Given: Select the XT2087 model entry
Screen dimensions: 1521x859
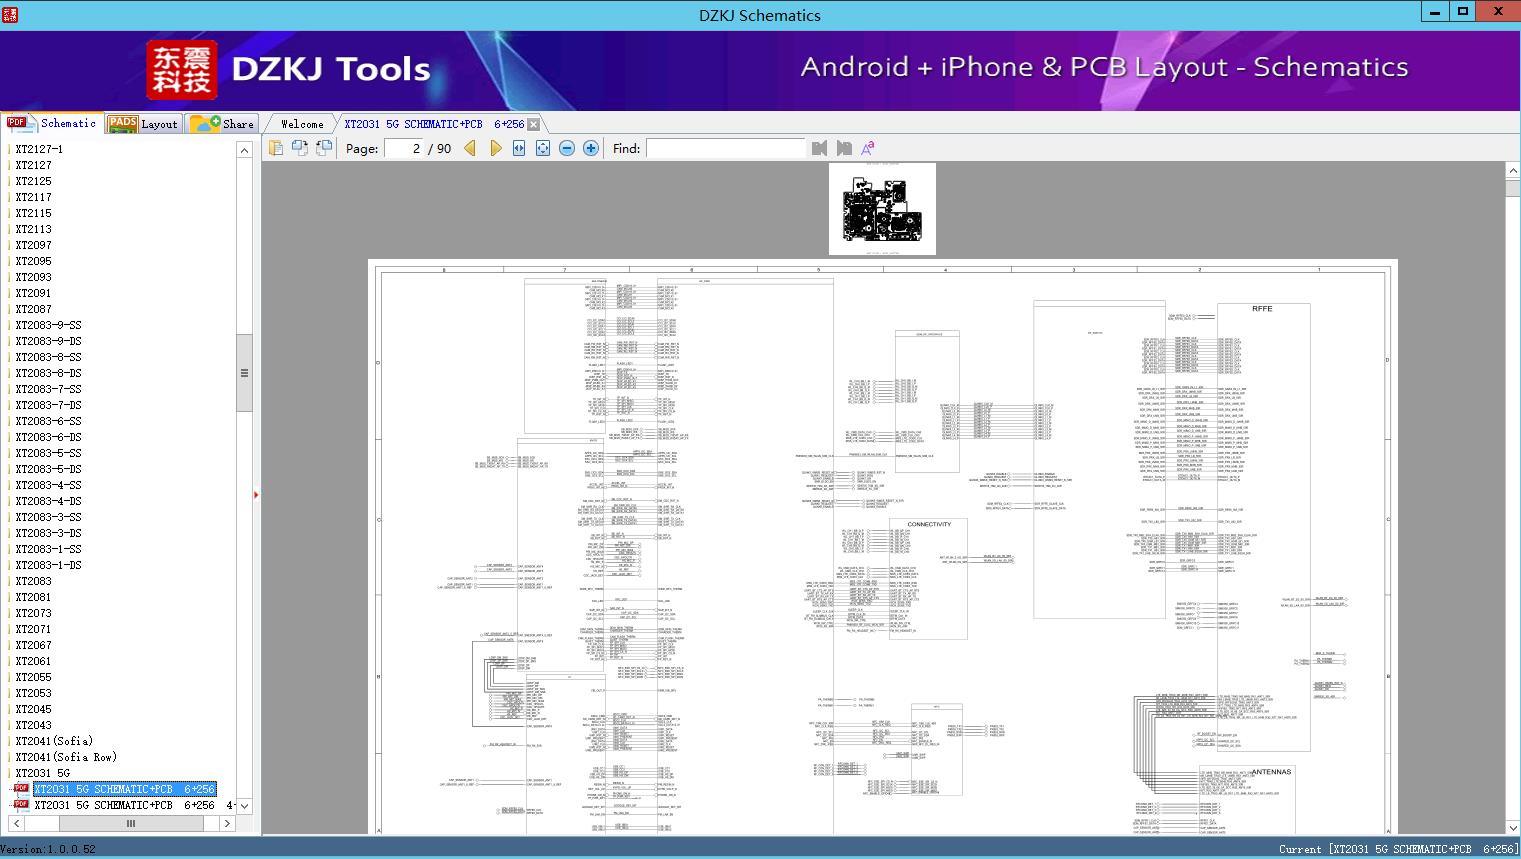Looking at the screenshot, I should point(33,309).
